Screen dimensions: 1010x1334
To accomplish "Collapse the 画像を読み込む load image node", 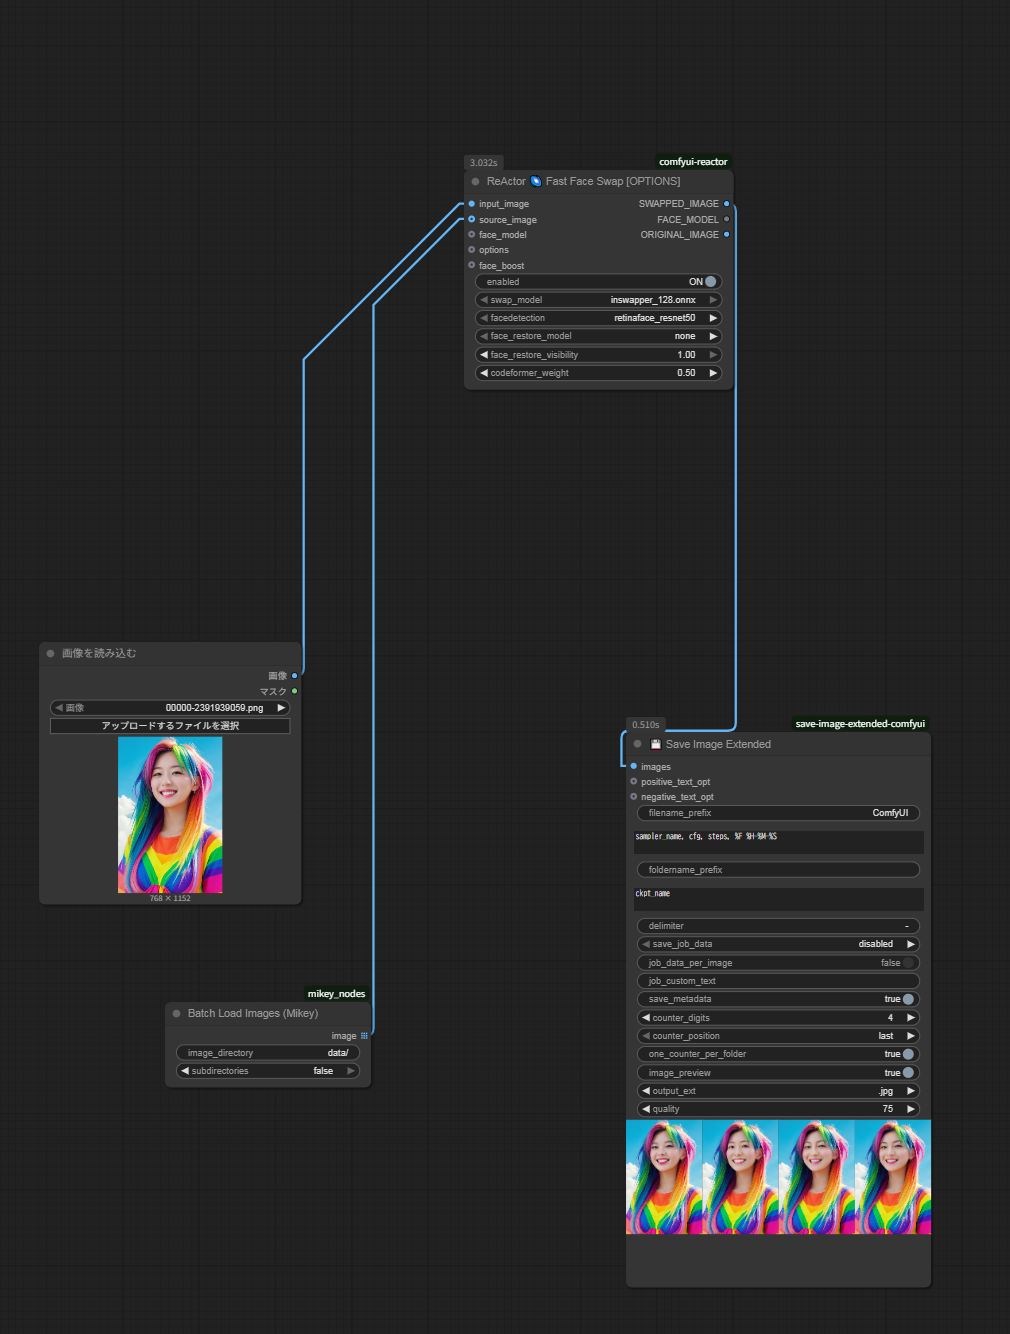I will point(50,654).
